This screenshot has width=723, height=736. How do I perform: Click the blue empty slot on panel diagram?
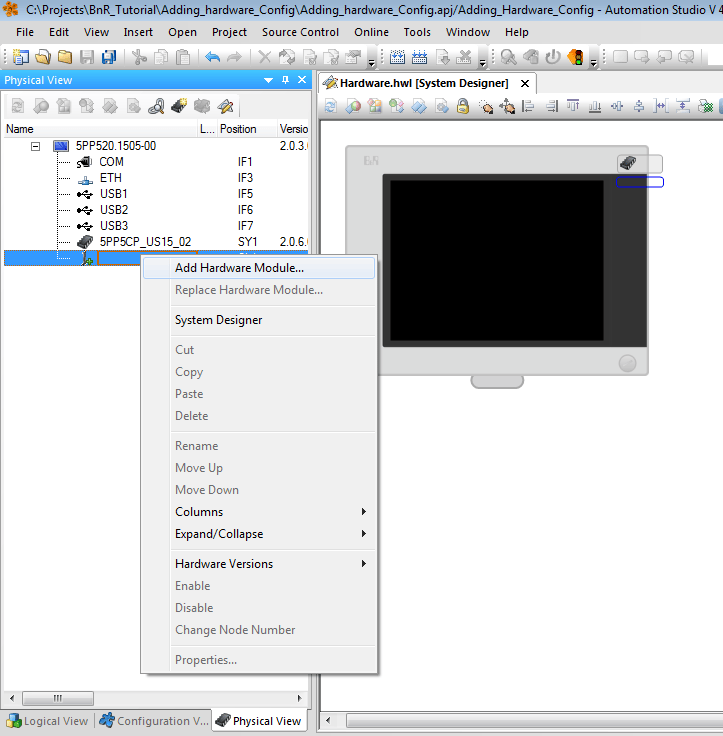pyautogui.click(x=640, y=182)
